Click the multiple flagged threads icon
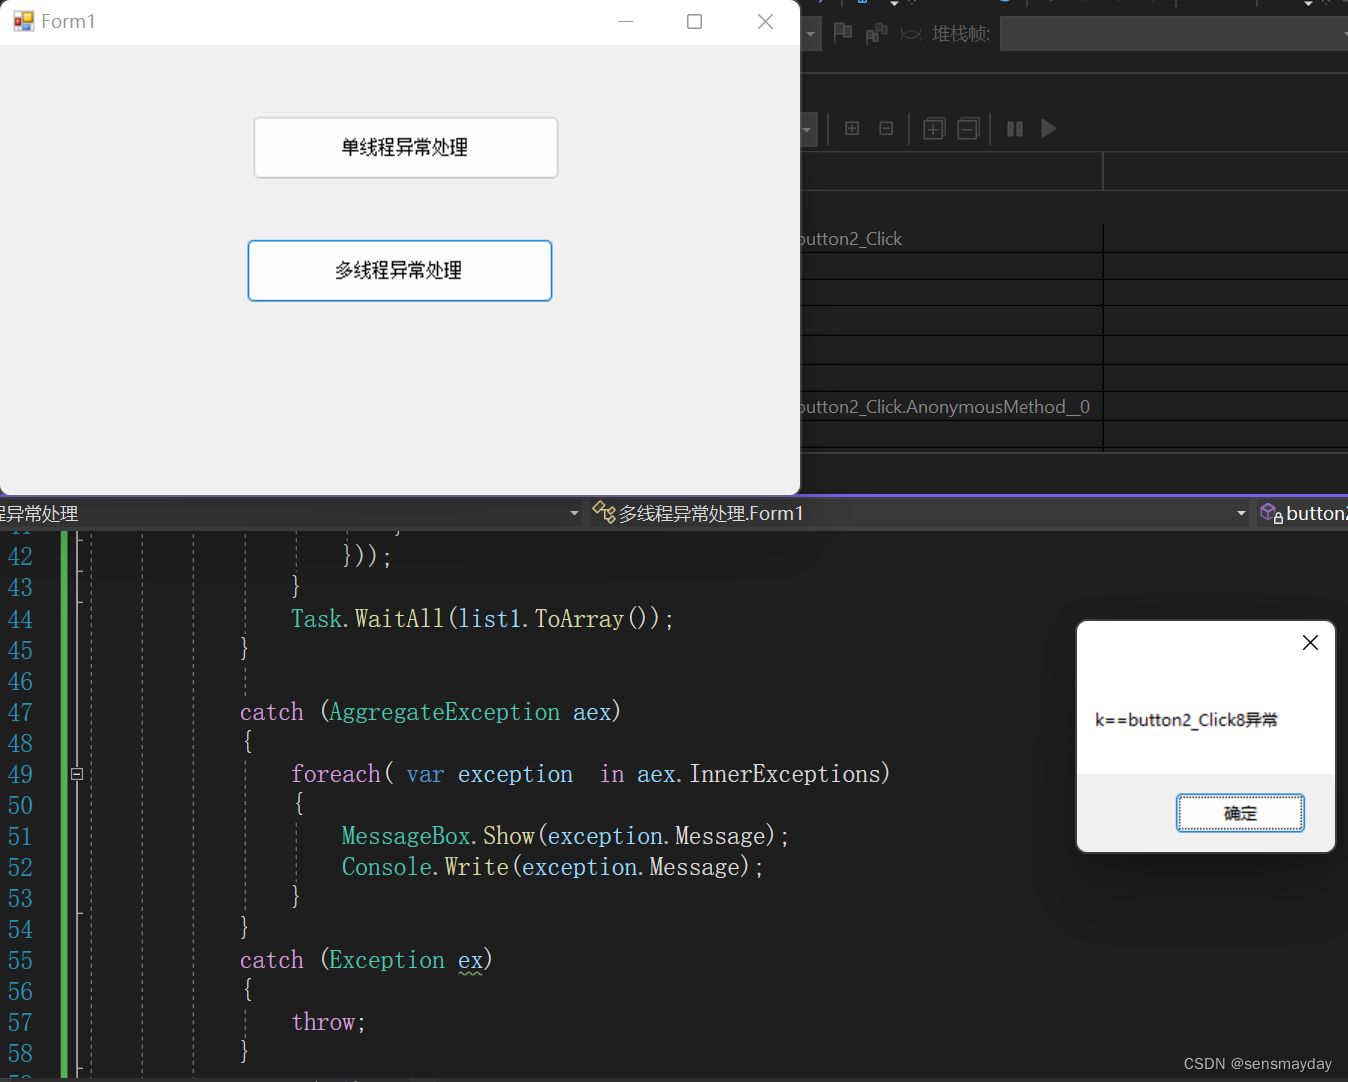This screenshot has height=1082, width=1348. [x=877, y=33]
